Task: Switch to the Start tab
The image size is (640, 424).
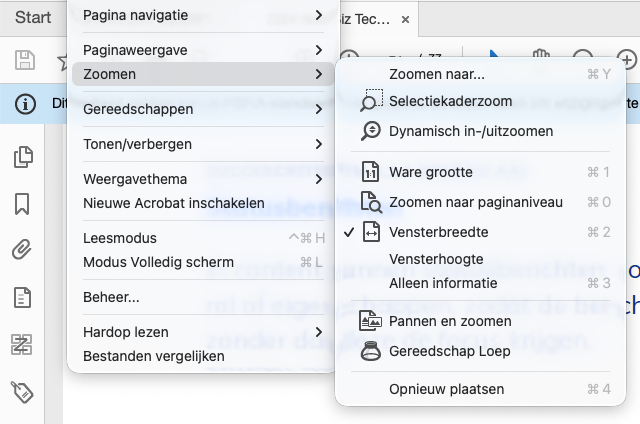Action: 33,18
